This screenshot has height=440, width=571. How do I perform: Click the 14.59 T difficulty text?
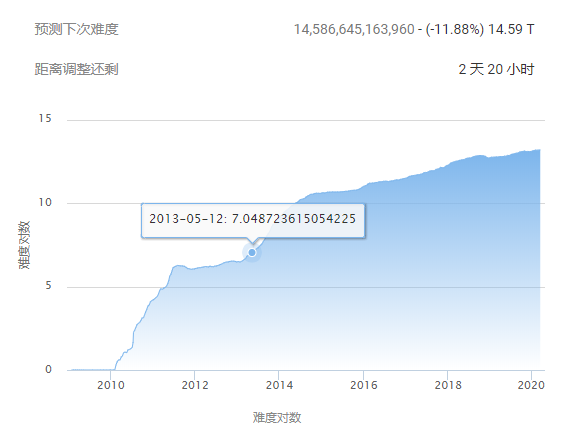511,29
